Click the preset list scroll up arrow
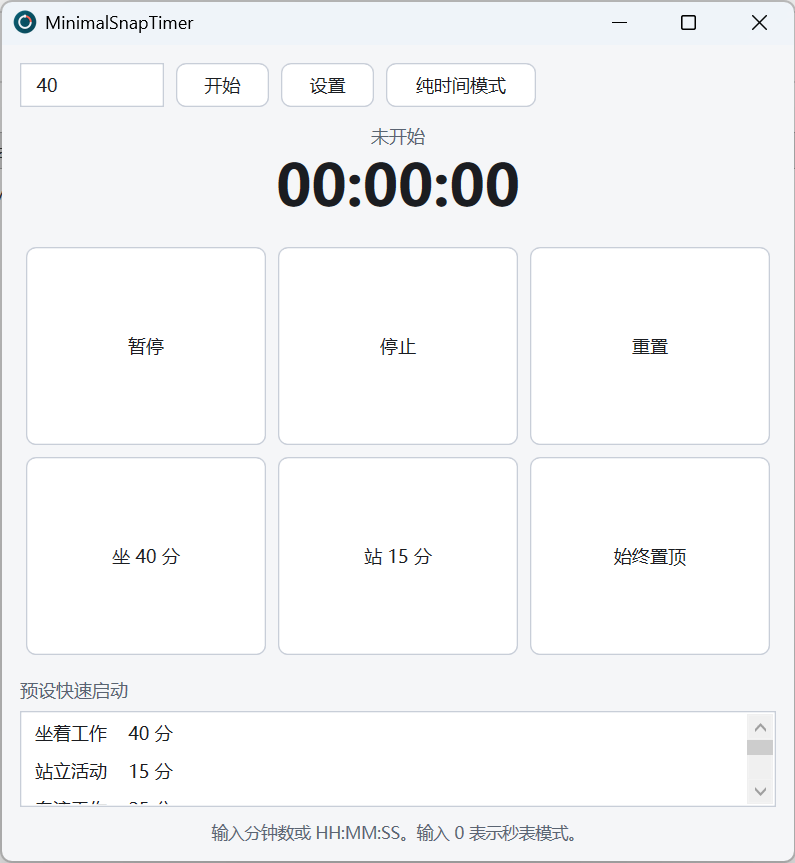The height and width of the screenshot is (863, 795). (x=760, y=728)
